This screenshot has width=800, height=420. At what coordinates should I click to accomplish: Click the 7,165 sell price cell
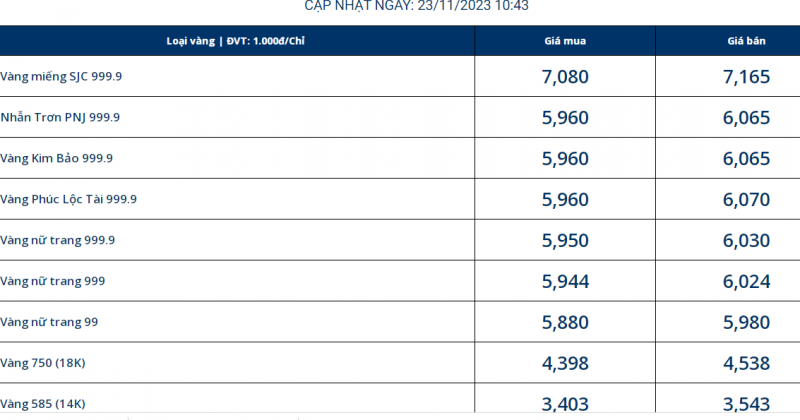(x=746, y=76)
